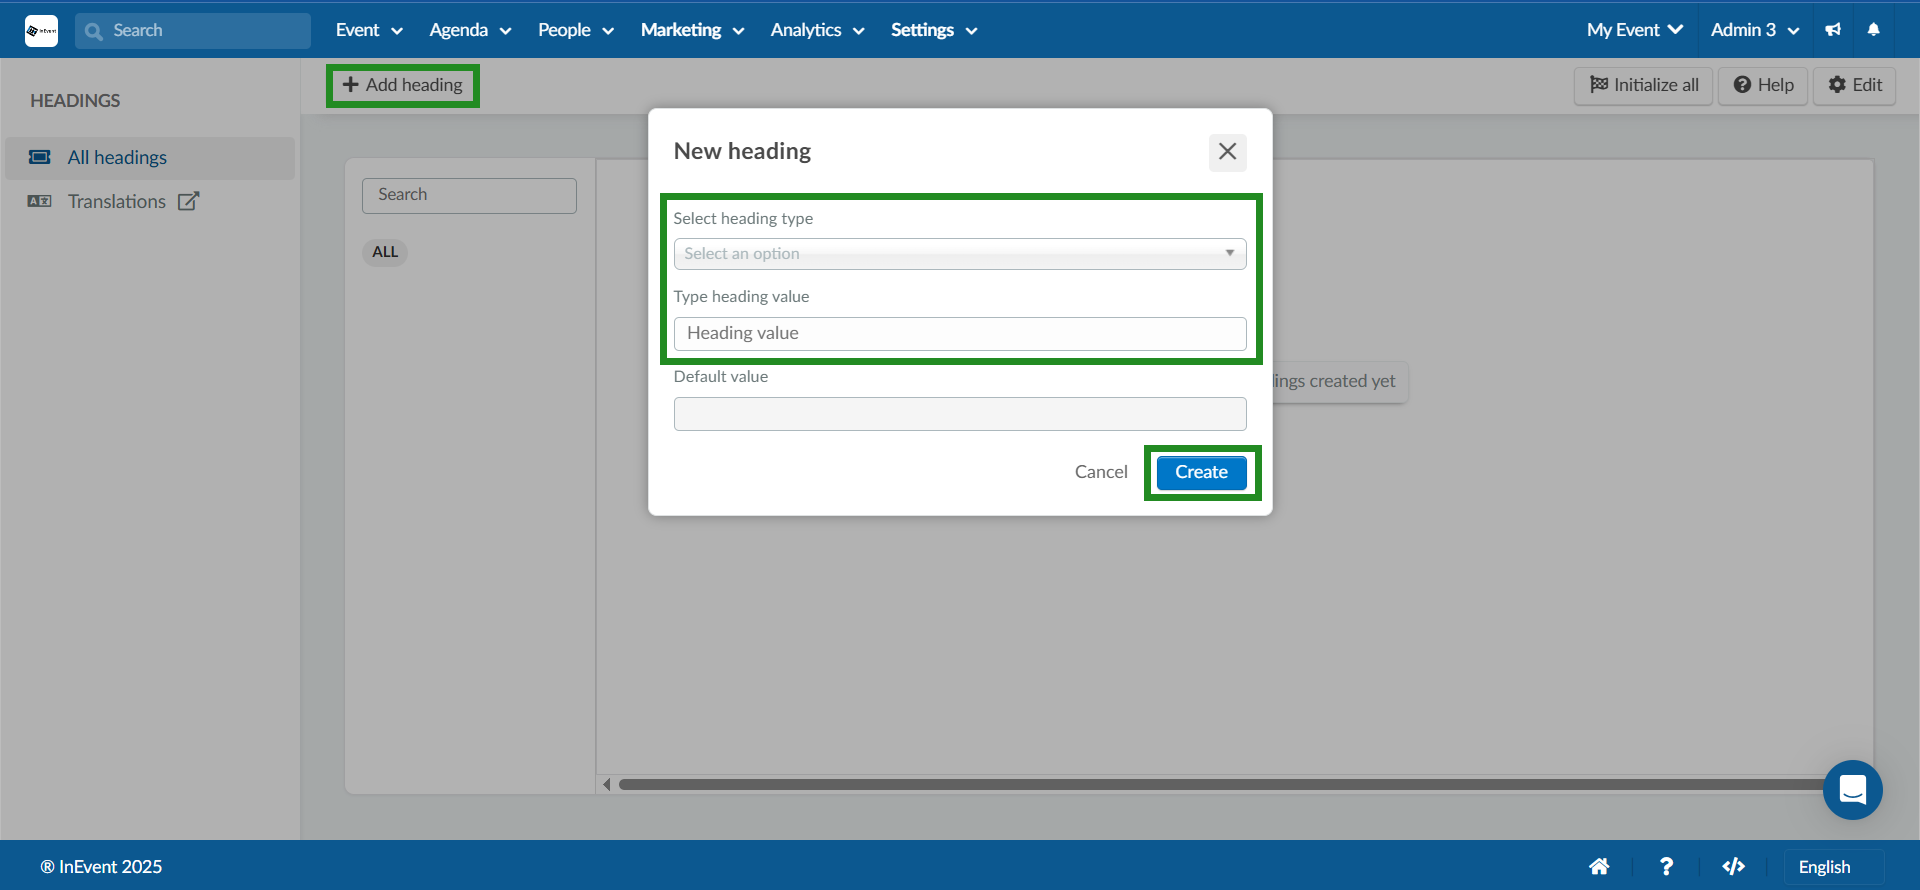
Task: Focus the headings list Search field
Action: (x=469, y=195)
